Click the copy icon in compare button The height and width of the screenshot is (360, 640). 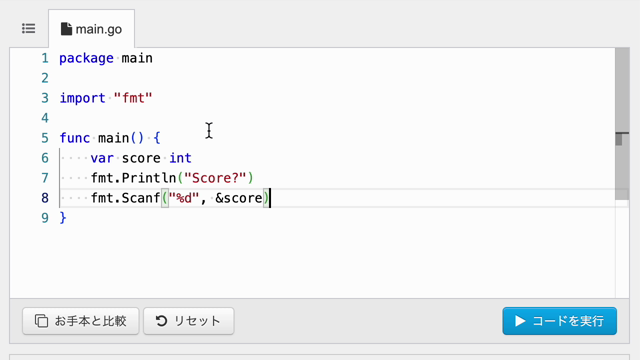41,321
